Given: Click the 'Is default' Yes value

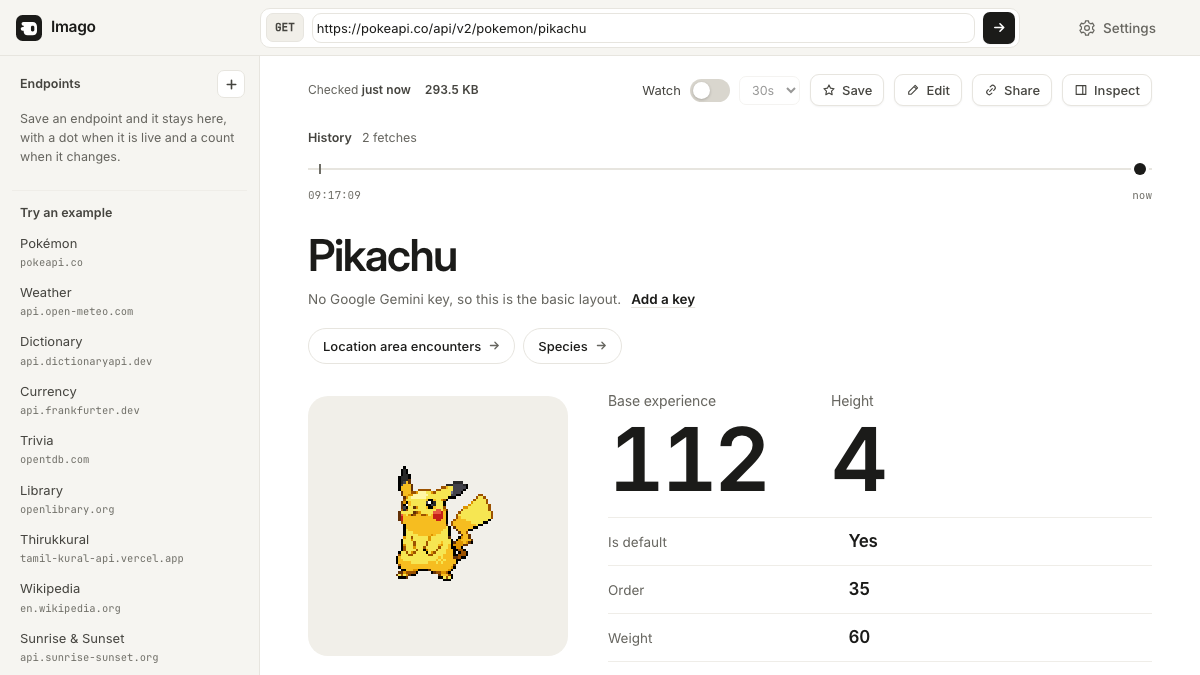Looking at the screenshot, I should 863,541.
